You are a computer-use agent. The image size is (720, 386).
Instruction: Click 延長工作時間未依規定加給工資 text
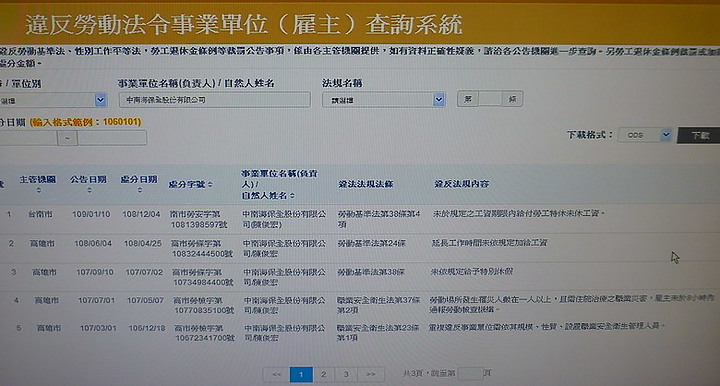pos(489,242)
